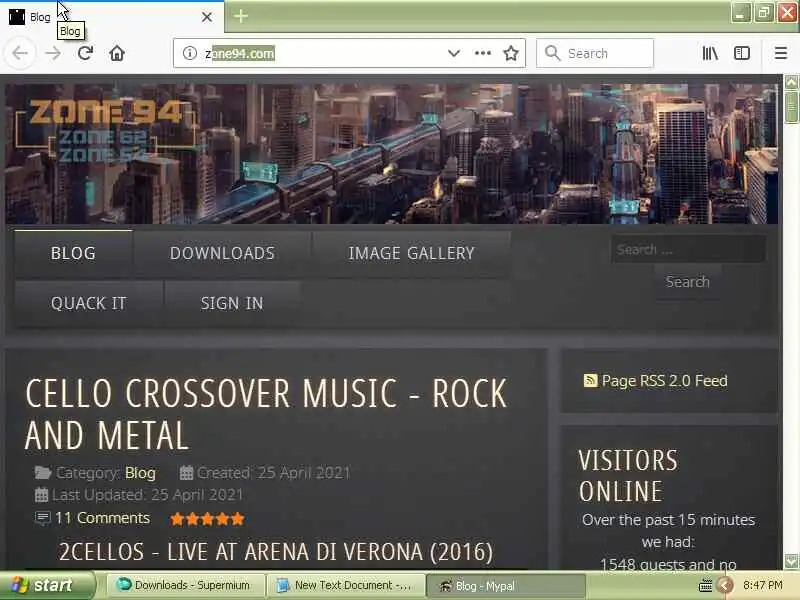The image size is (800, 600).
Task: Click the Zone 94 logo in the banner
Action: [x=107, y=130]
